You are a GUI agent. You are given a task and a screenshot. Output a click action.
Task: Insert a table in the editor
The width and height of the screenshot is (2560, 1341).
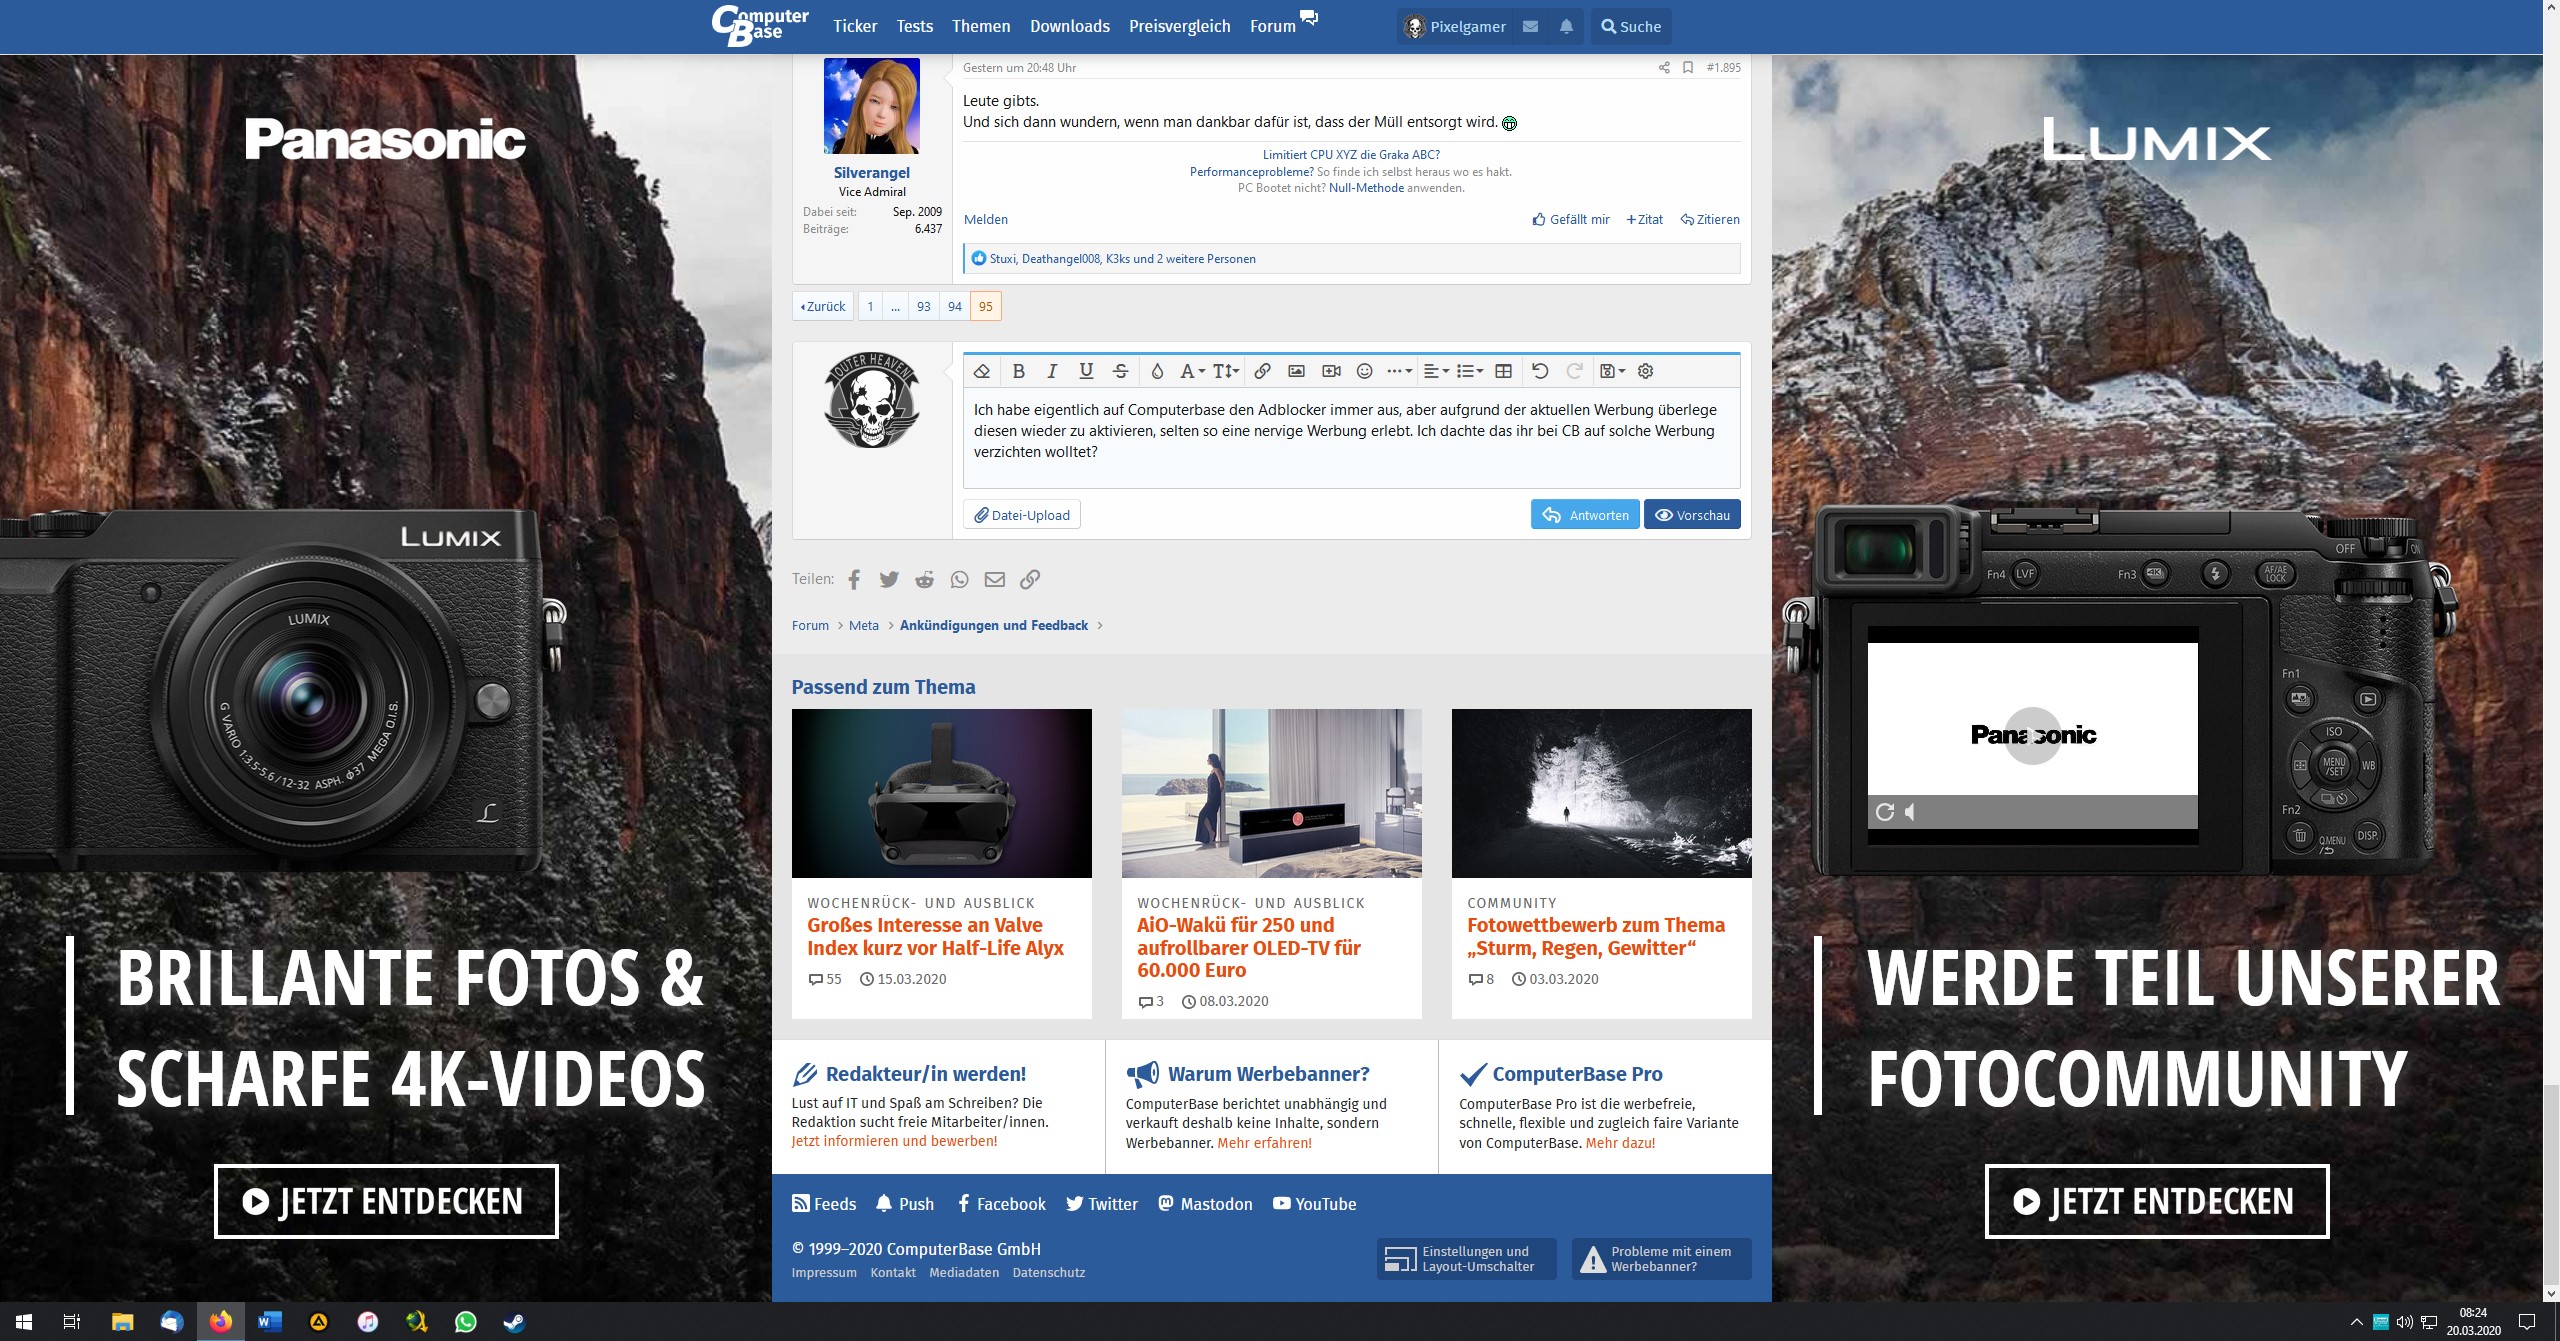(1503, 371)
